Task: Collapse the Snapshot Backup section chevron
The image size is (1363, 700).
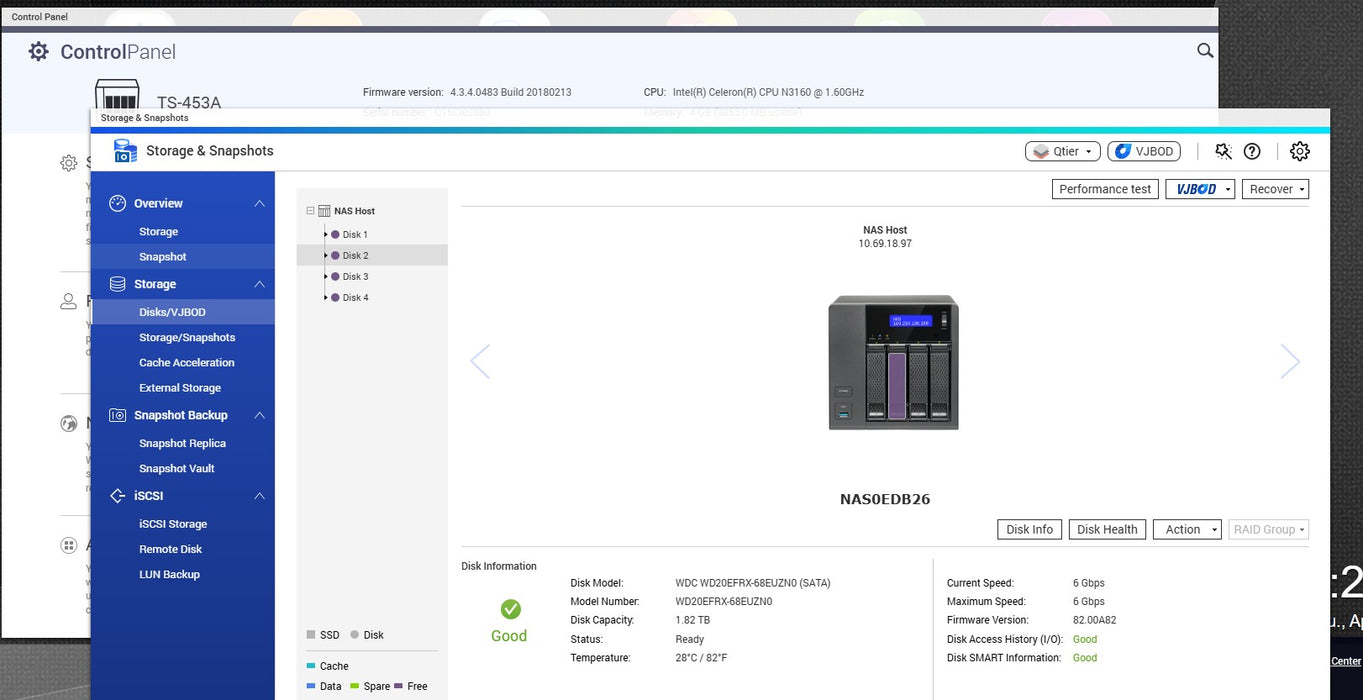Action: 259,415
